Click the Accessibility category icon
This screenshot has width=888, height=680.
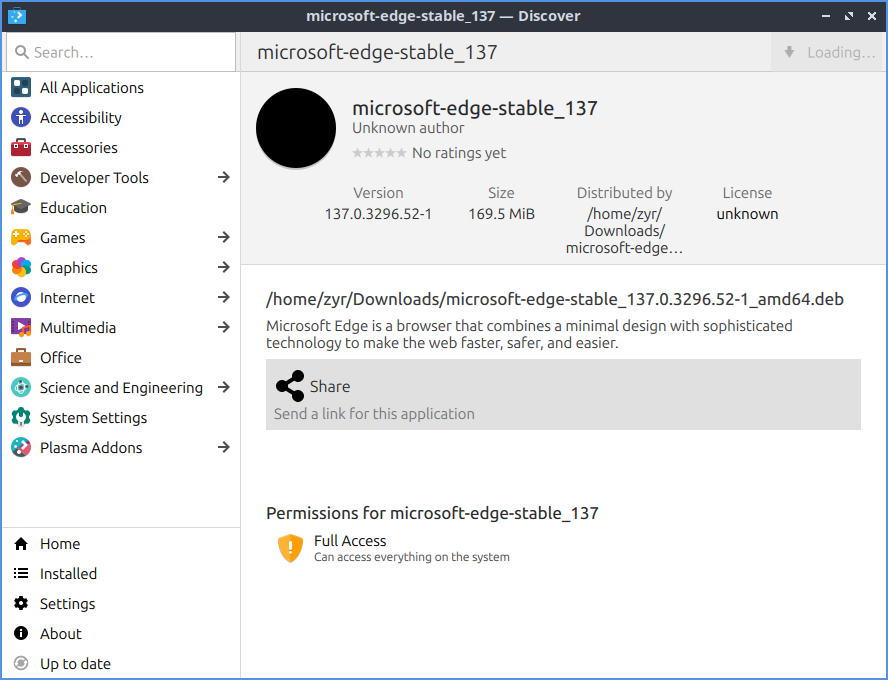coord(21,118)
